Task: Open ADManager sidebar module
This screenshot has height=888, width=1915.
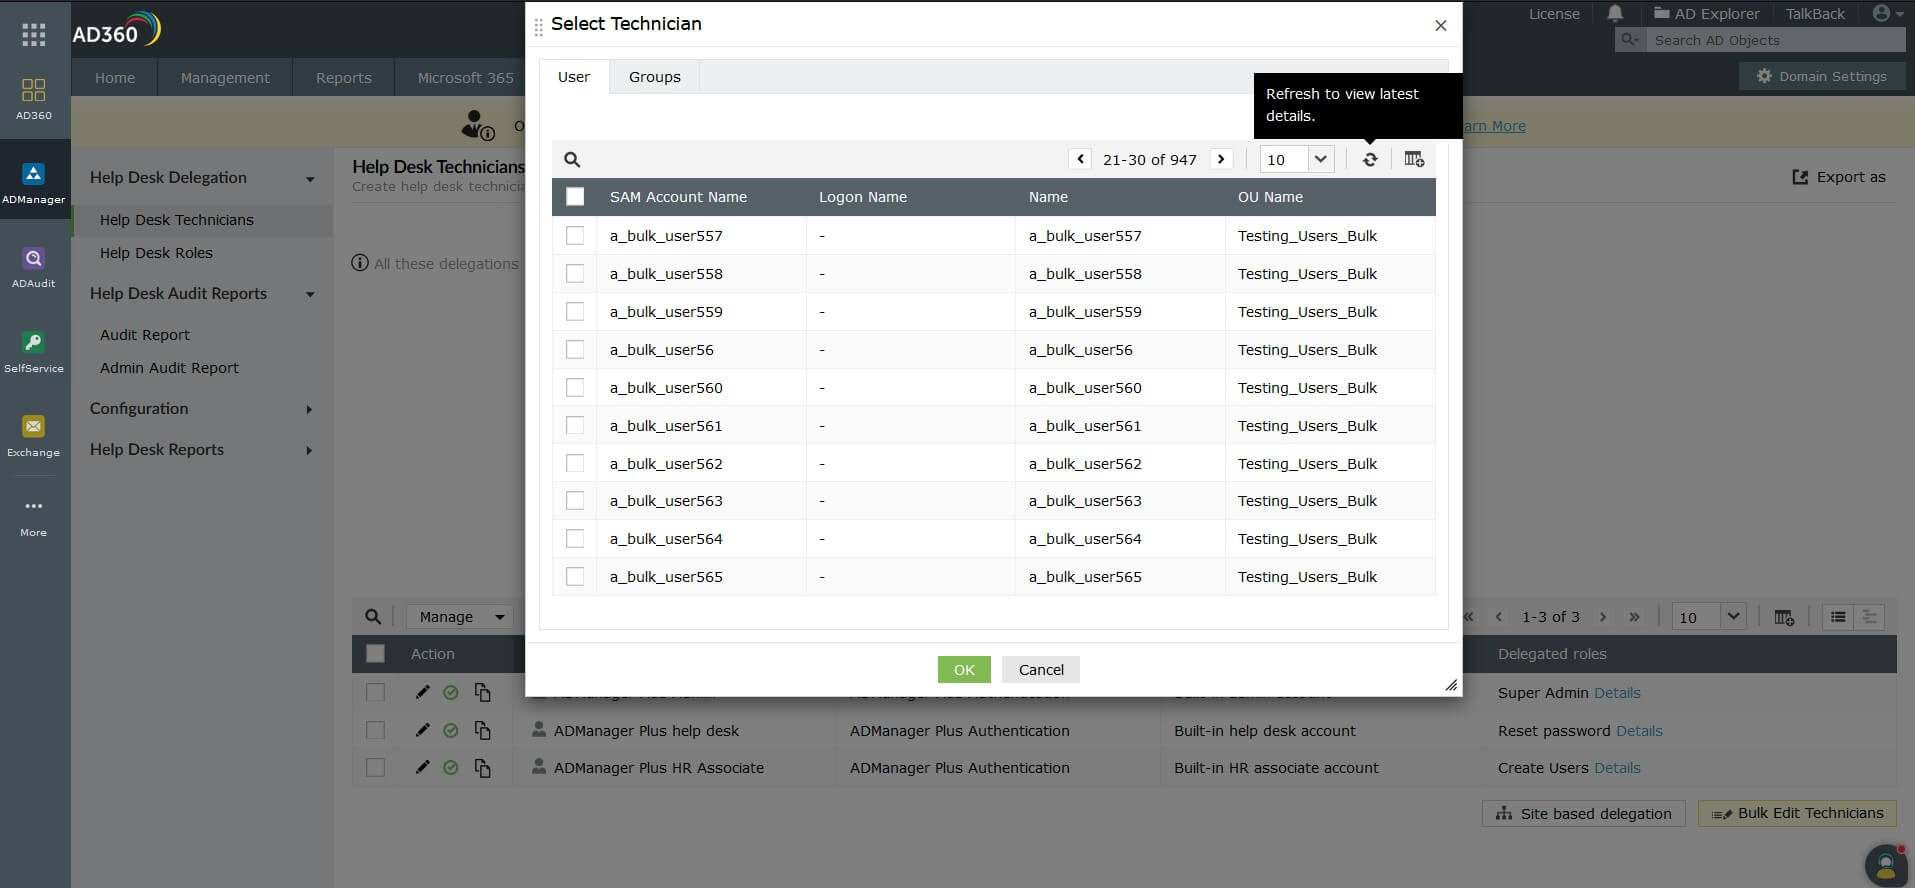Action: tap(34, 183)
